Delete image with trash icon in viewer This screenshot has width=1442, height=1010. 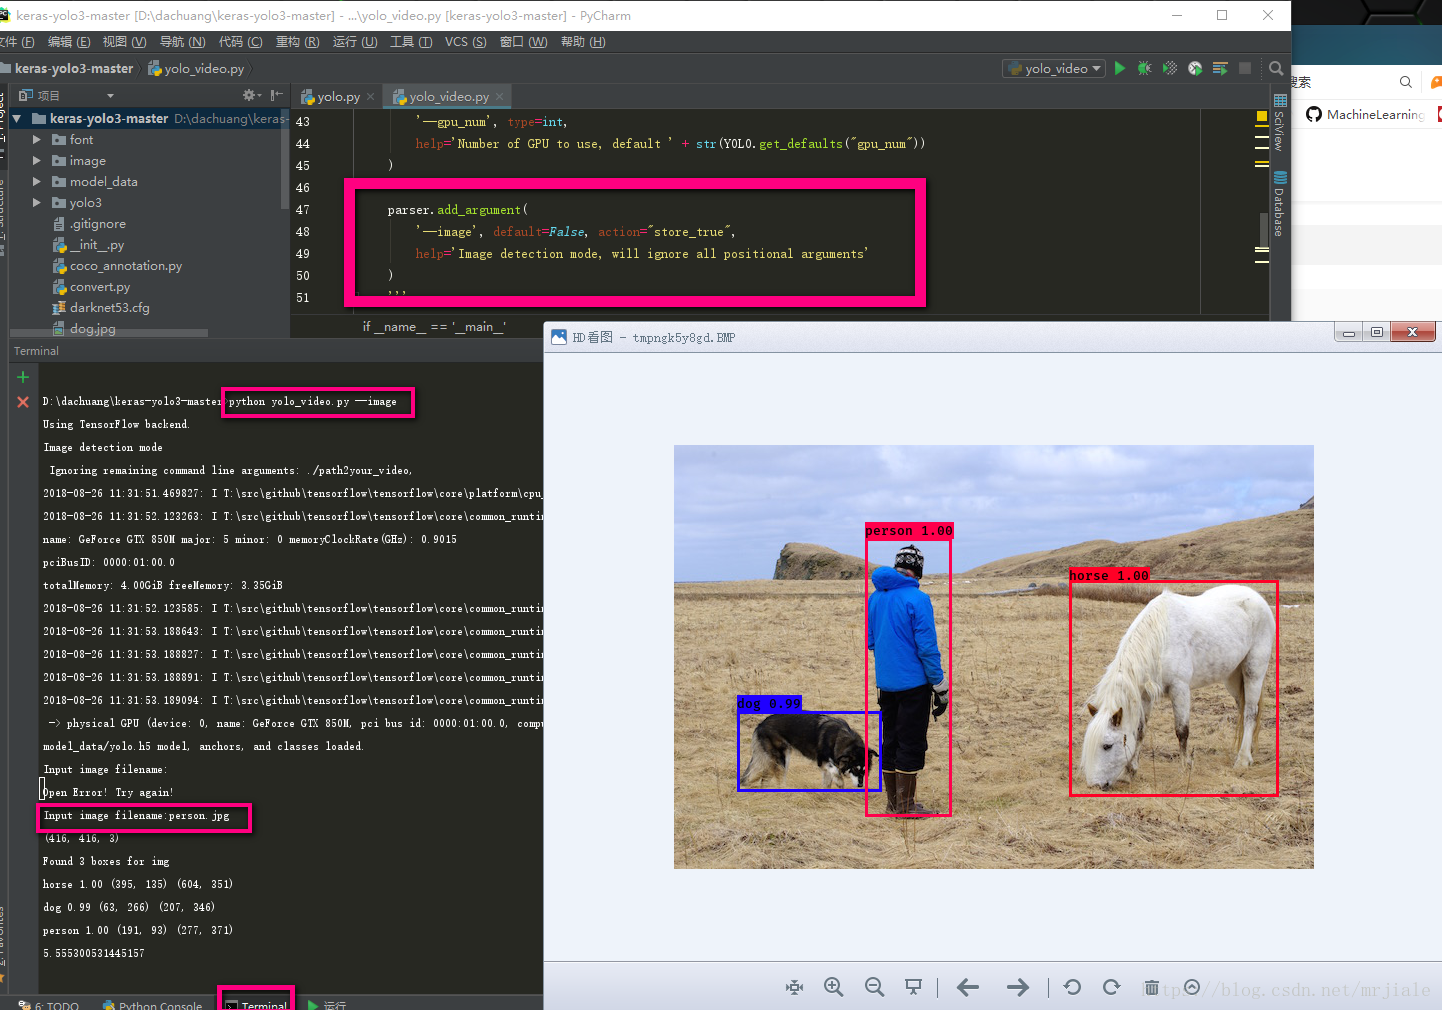1151,987
